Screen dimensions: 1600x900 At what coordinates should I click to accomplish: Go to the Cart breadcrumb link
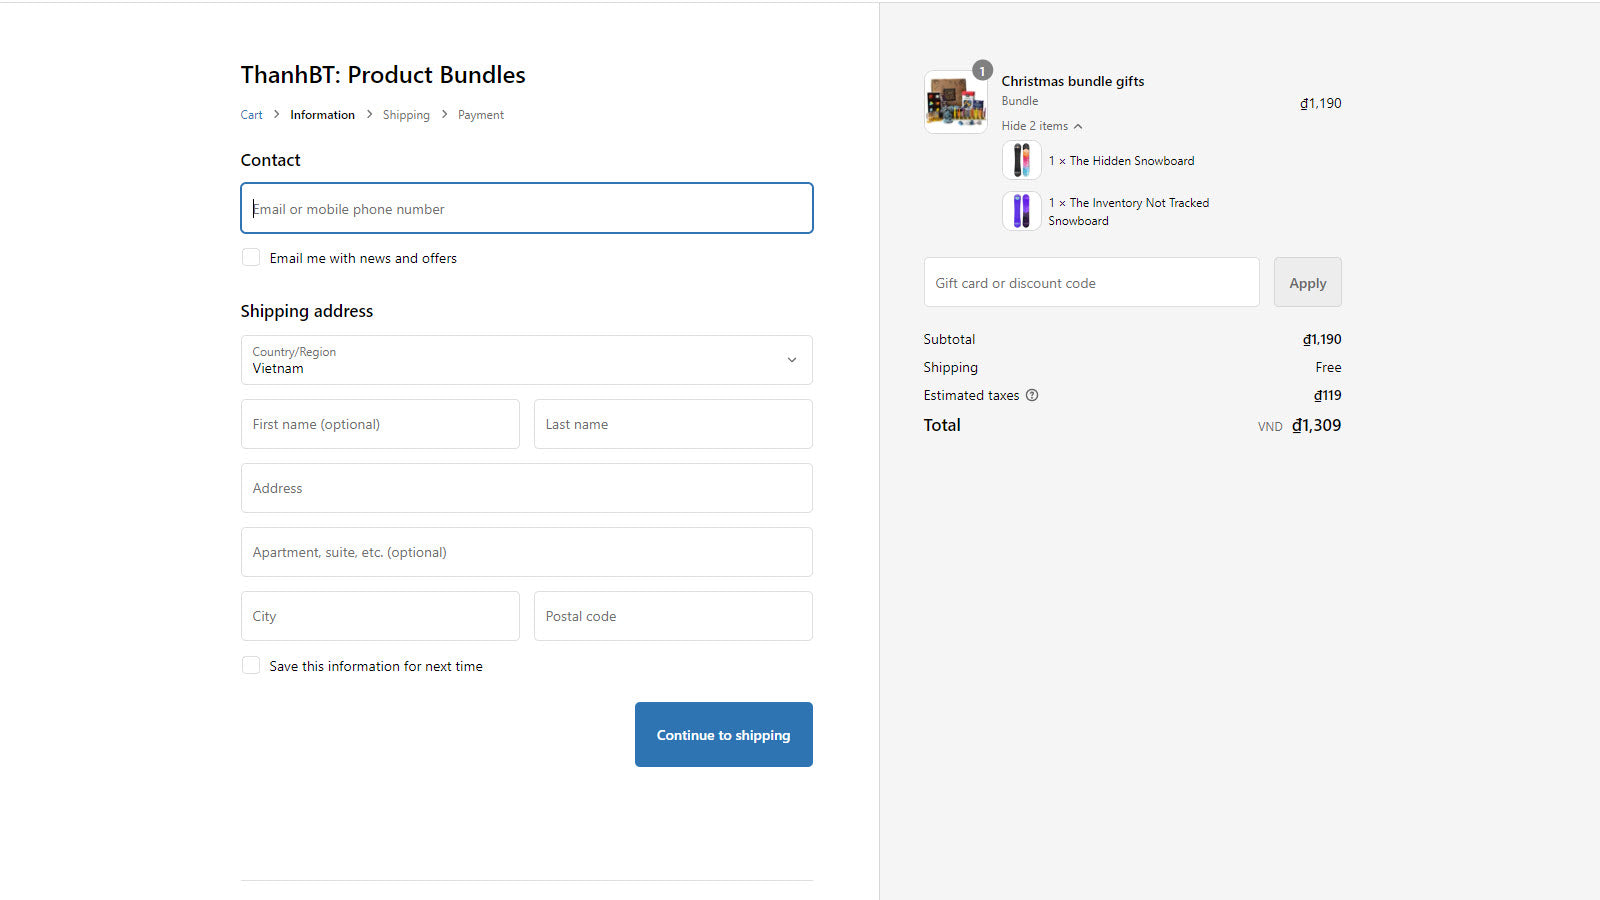click(251, 115)
